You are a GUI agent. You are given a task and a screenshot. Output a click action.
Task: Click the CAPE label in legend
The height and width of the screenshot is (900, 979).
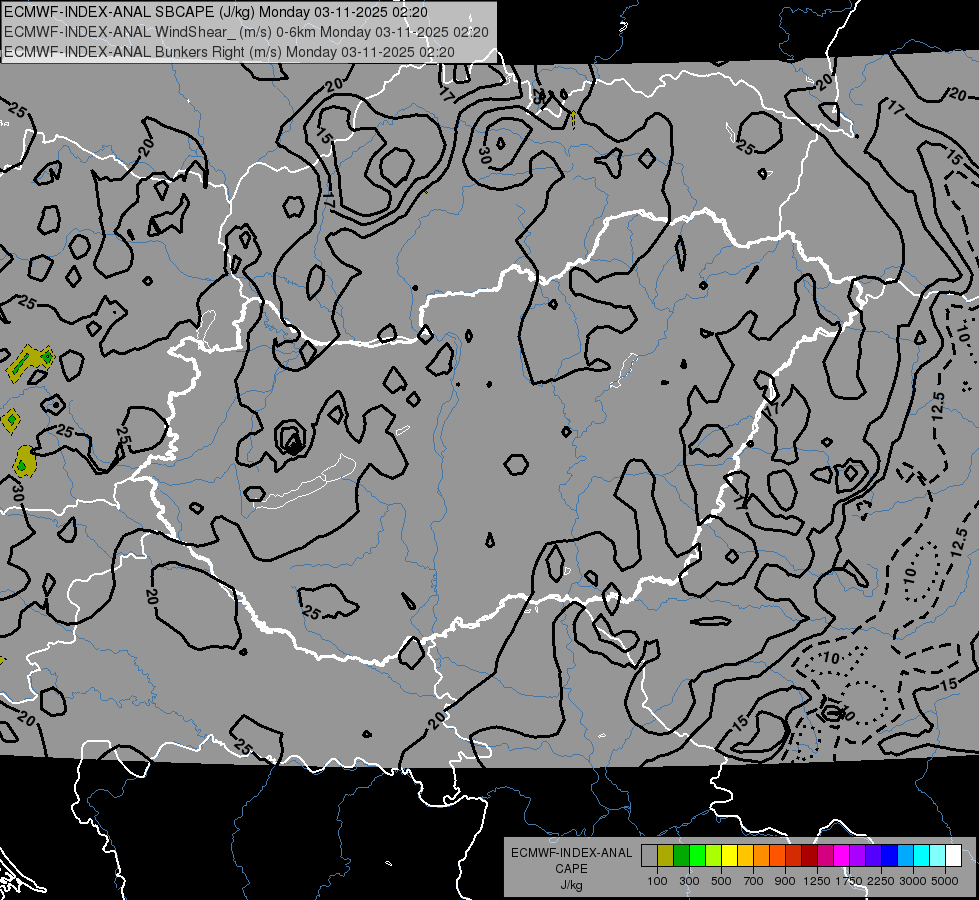point(571,868)
